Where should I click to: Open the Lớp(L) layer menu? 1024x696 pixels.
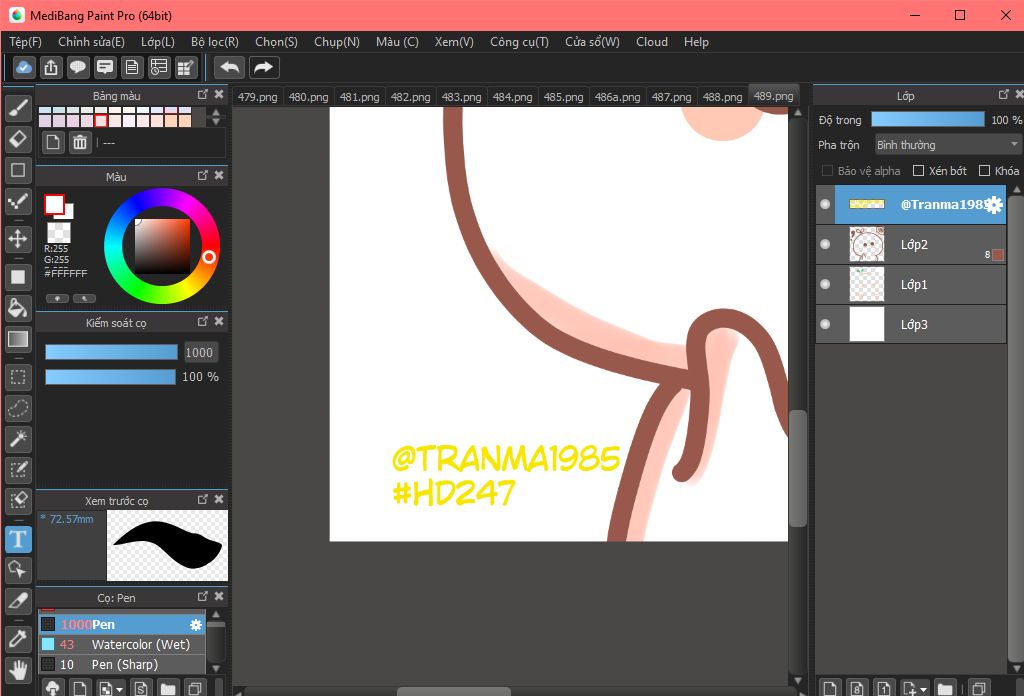(x=158, y=42)
